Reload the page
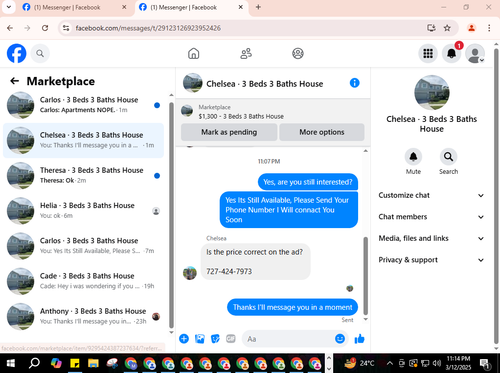This screenshot has height=373, width=500. [x=45, y=28]
